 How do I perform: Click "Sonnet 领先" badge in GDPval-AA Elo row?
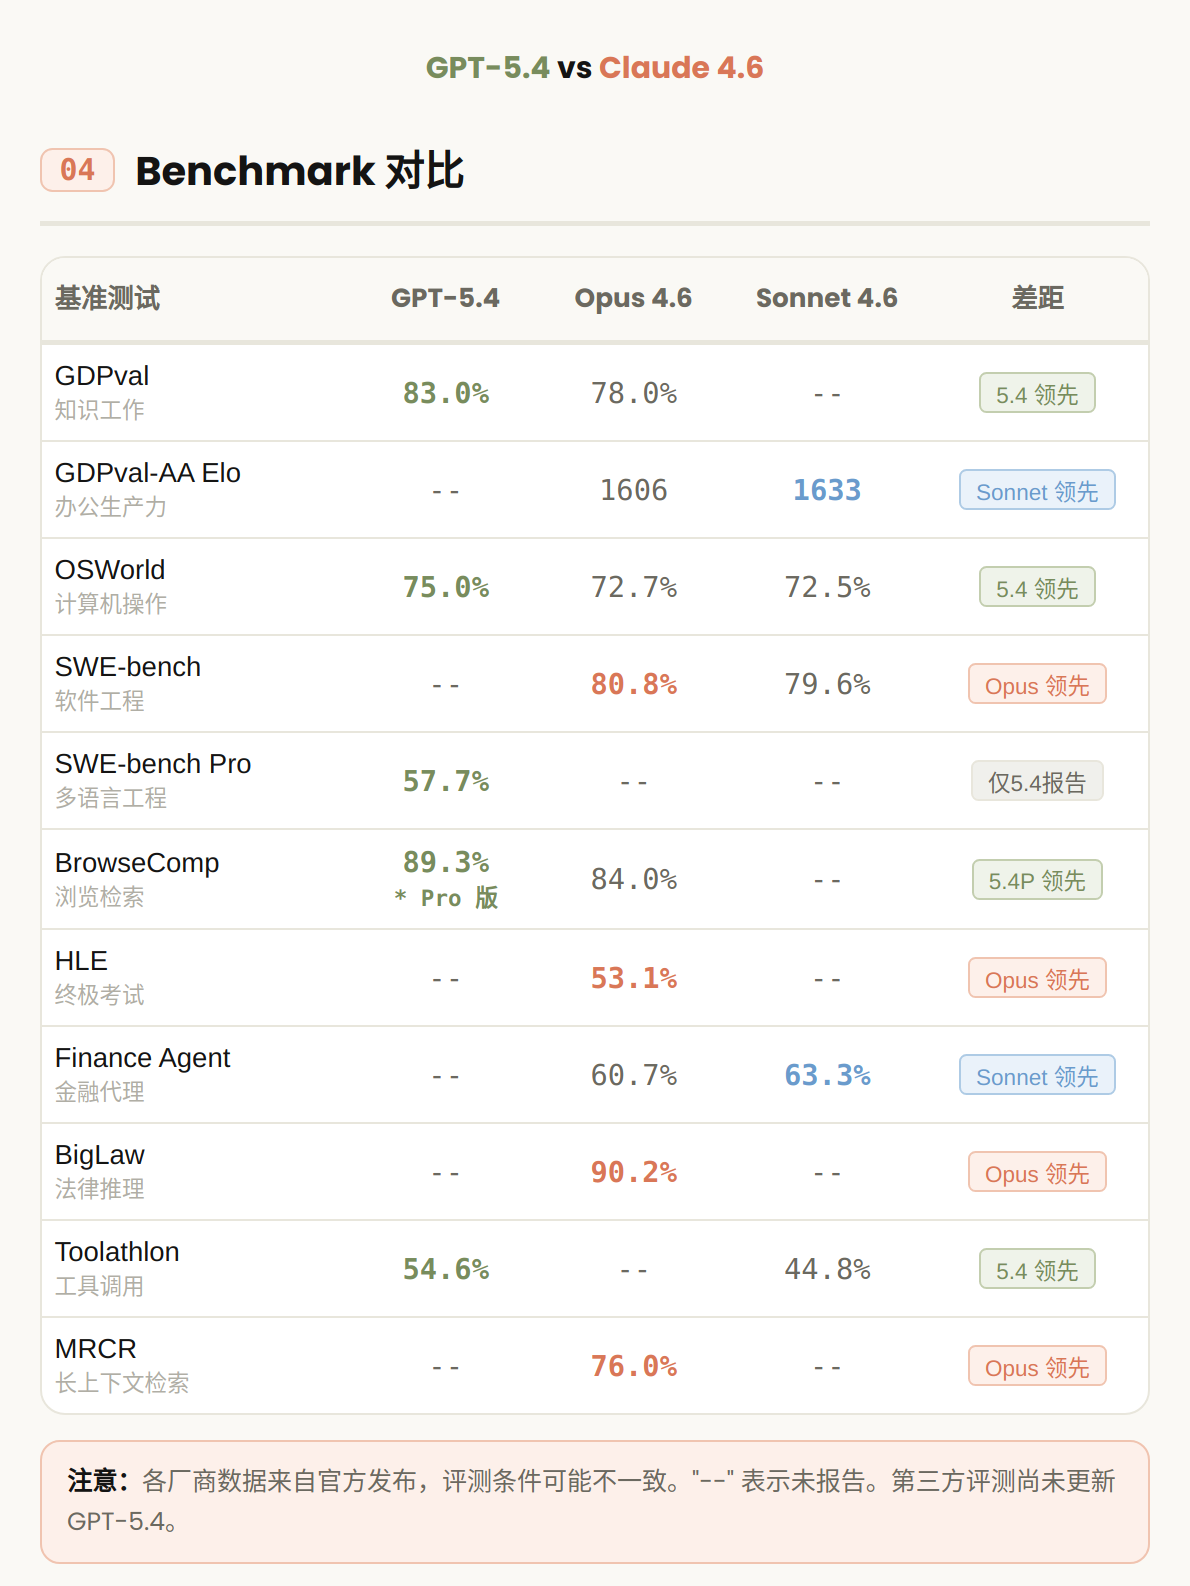point(1037,490)
